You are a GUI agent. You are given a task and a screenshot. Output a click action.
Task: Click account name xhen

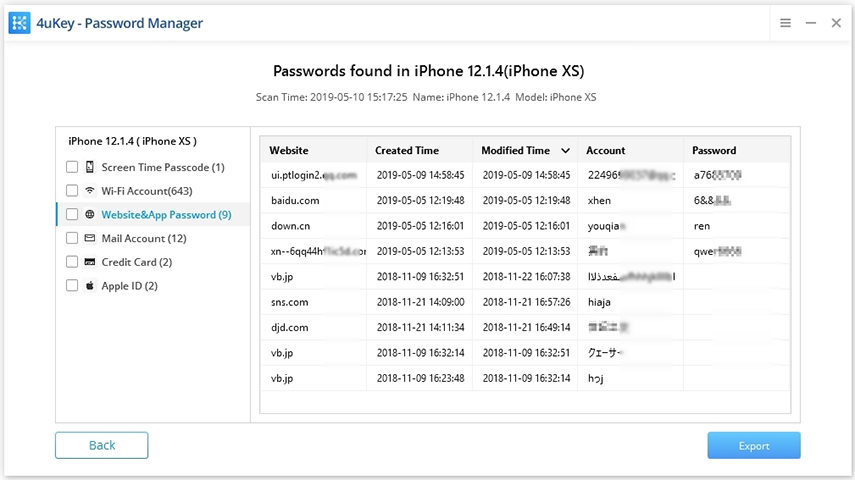pyautogui.click(x=599, y=201)
